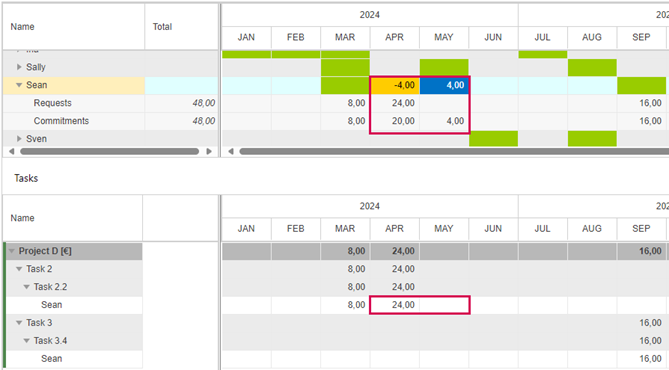Click Commitments September value 16,00
Viewport: 669px width, 370px height.
pos(650,121)
